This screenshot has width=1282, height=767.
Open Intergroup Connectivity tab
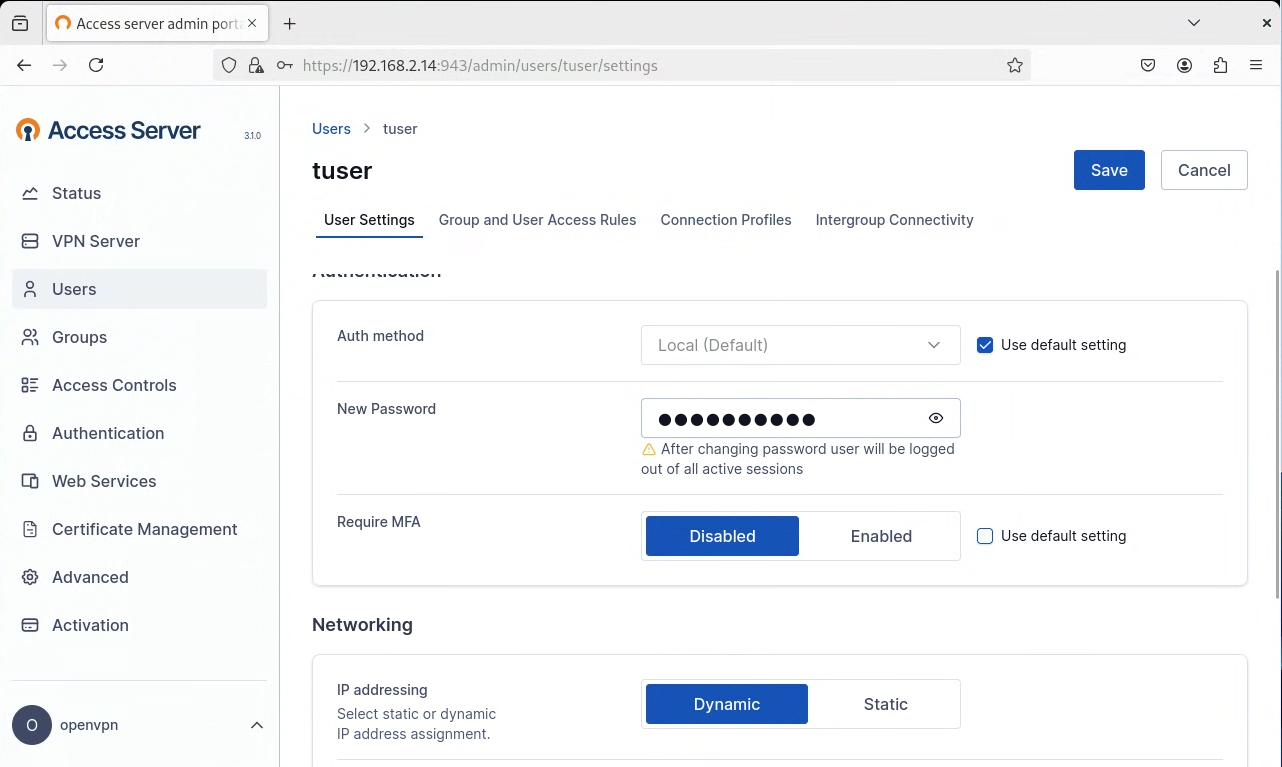pyautogui.click(x=894, y=220)
